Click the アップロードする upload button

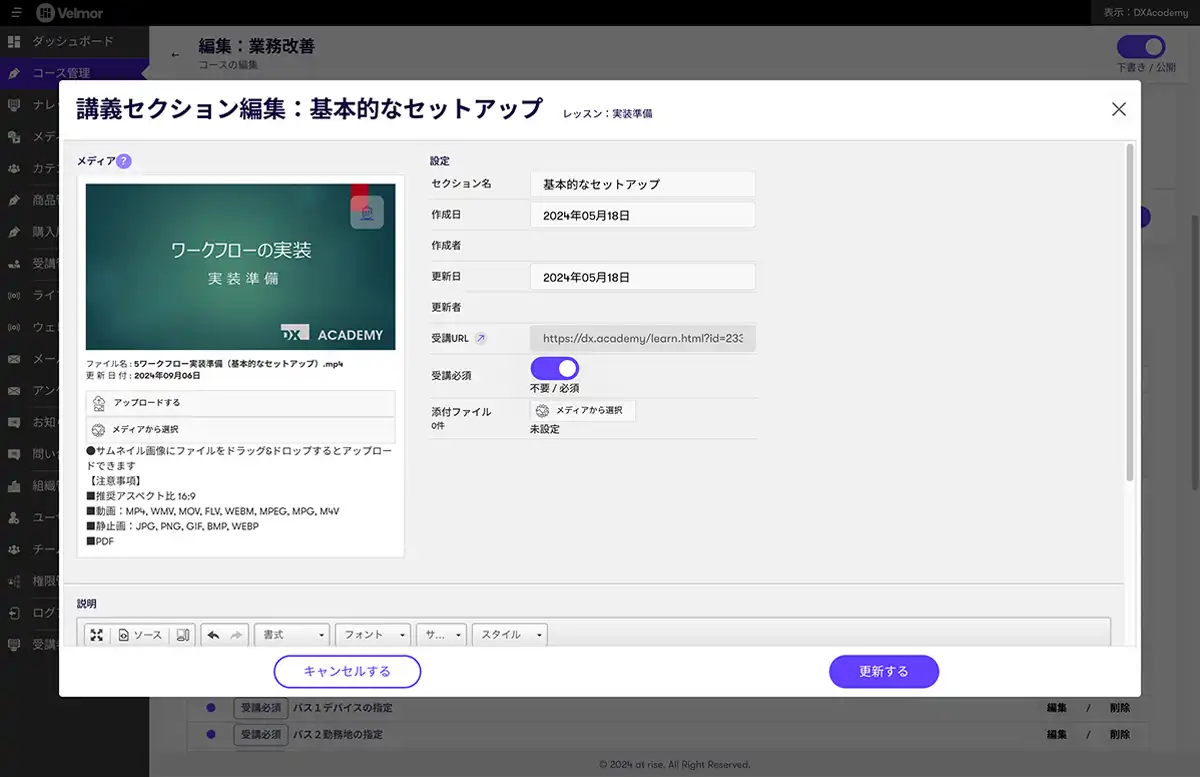240,402
